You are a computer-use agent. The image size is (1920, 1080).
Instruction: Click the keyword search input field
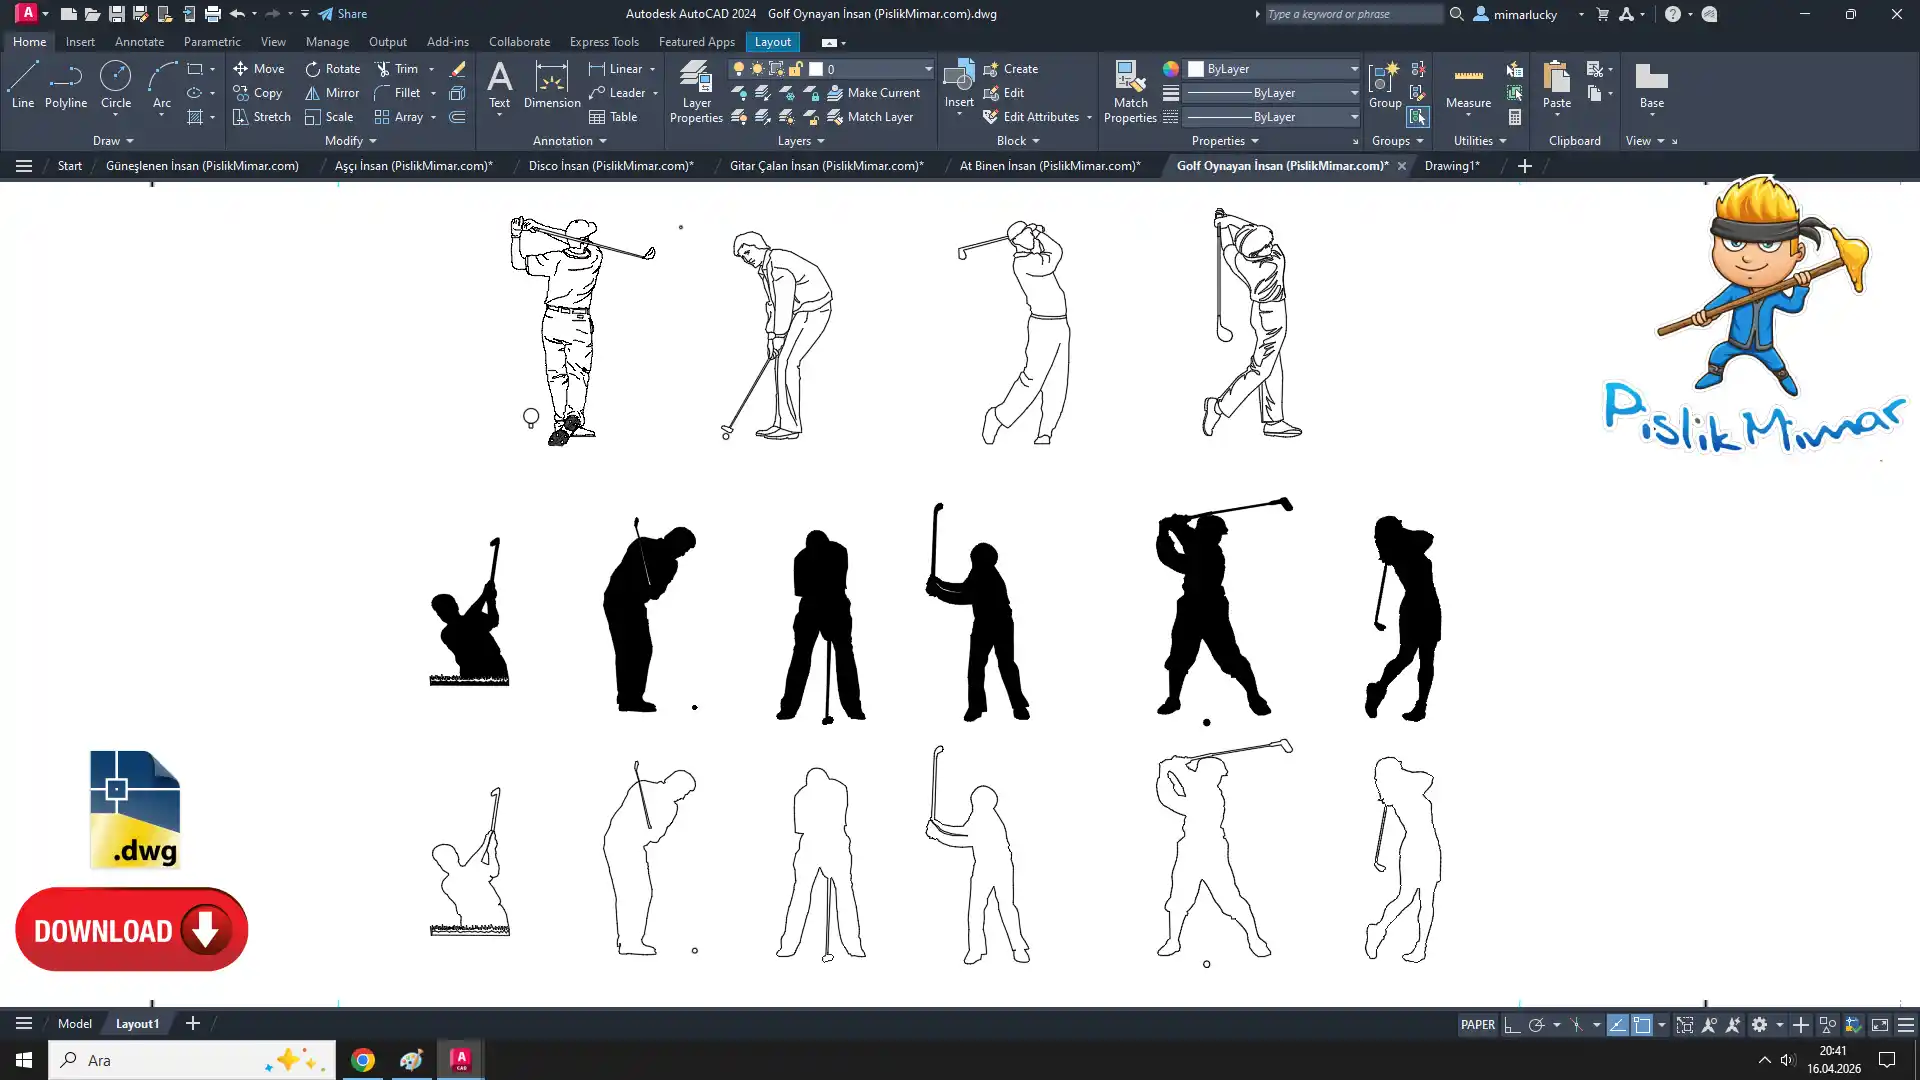pos(1350,14)
